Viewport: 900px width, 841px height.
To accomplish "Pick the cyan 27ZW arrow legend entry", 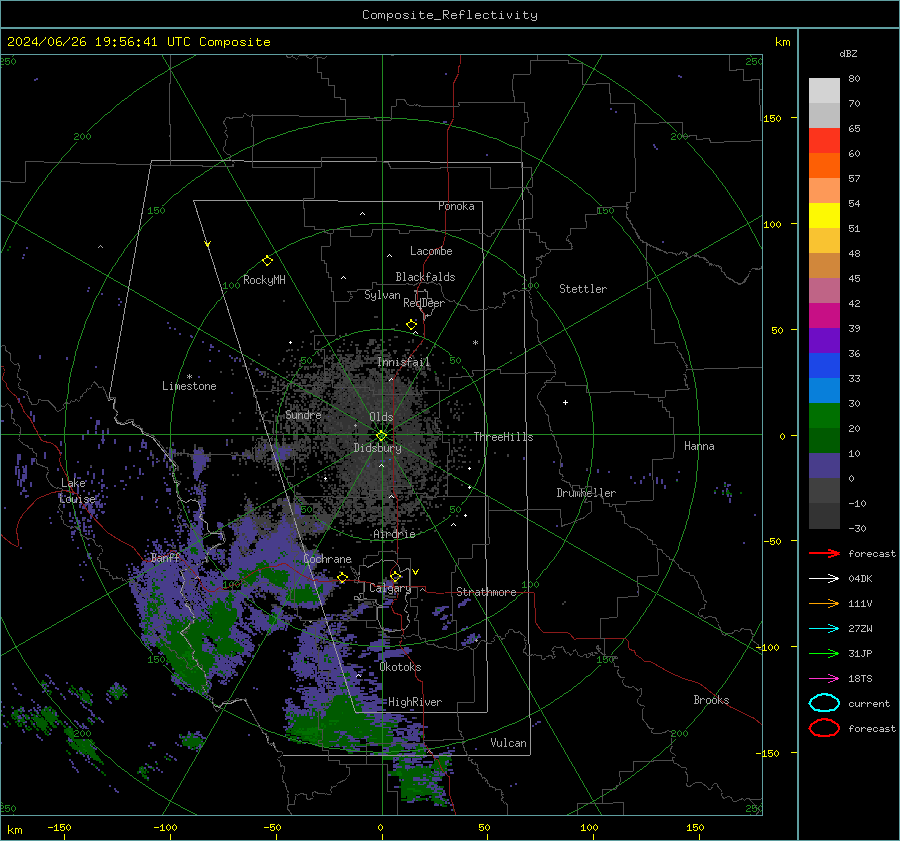I will 824,628.
